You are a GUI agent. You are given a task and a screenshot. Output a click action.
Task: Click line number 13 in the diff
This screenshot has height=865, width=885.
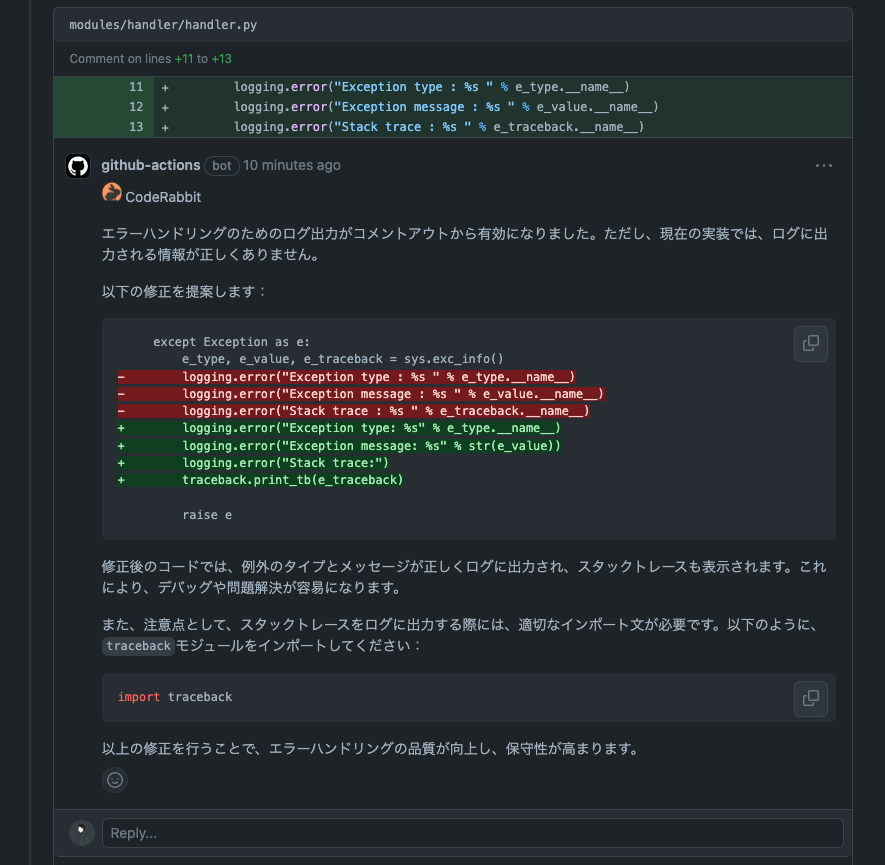pos(136,126)
